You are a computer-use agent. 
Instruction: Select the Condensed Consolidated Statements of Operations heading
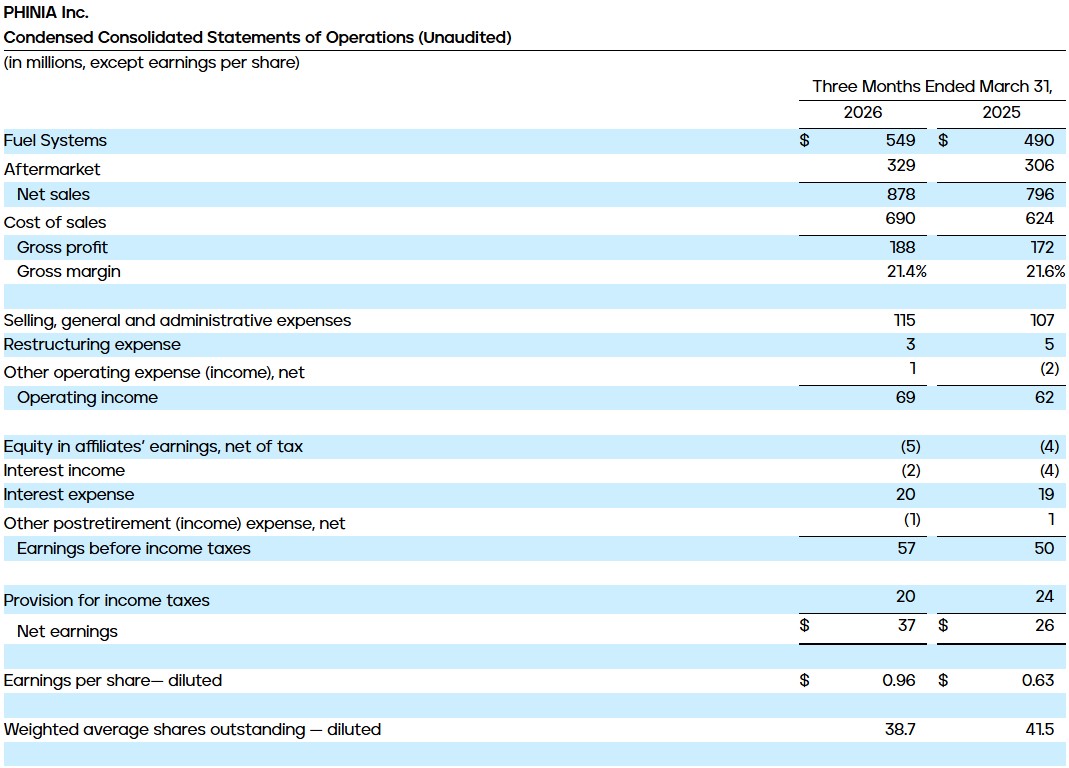pyautogui.click(x=257, y=38)
